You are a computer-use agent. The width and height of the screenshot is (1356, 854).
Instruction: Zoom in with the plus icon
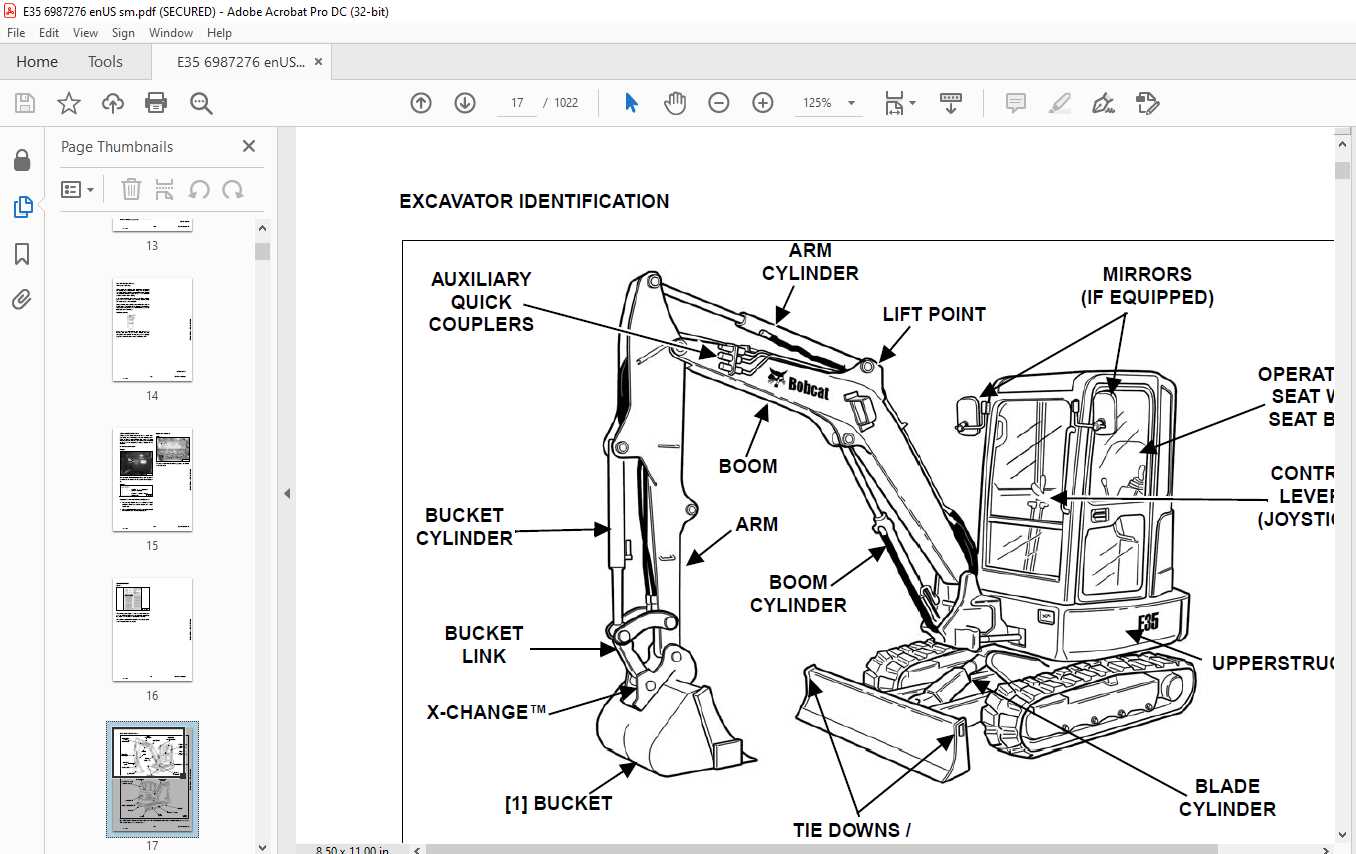click(763, 103)
